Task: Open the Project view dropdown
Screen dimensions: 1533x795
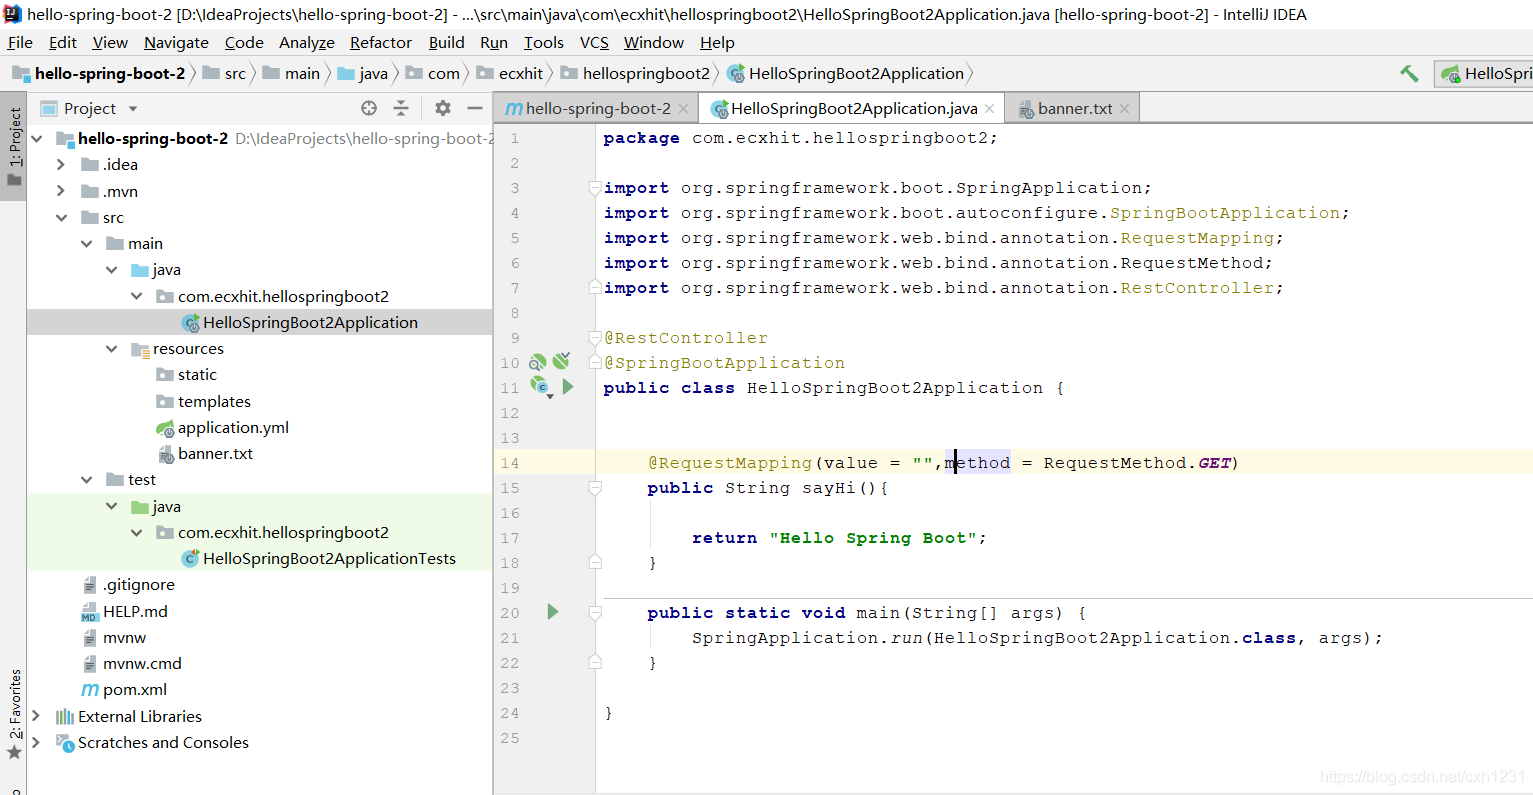Action: [133, 108]
